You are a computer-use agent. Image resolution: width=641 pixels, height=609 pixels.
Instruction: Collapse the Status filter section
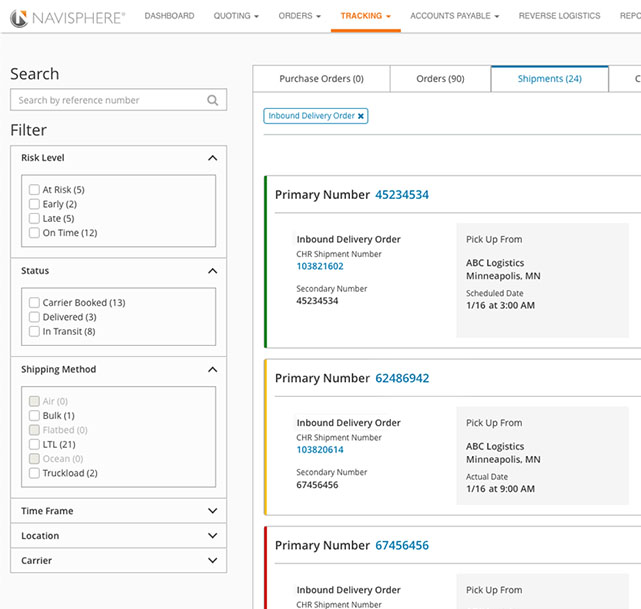coord(212,271)
